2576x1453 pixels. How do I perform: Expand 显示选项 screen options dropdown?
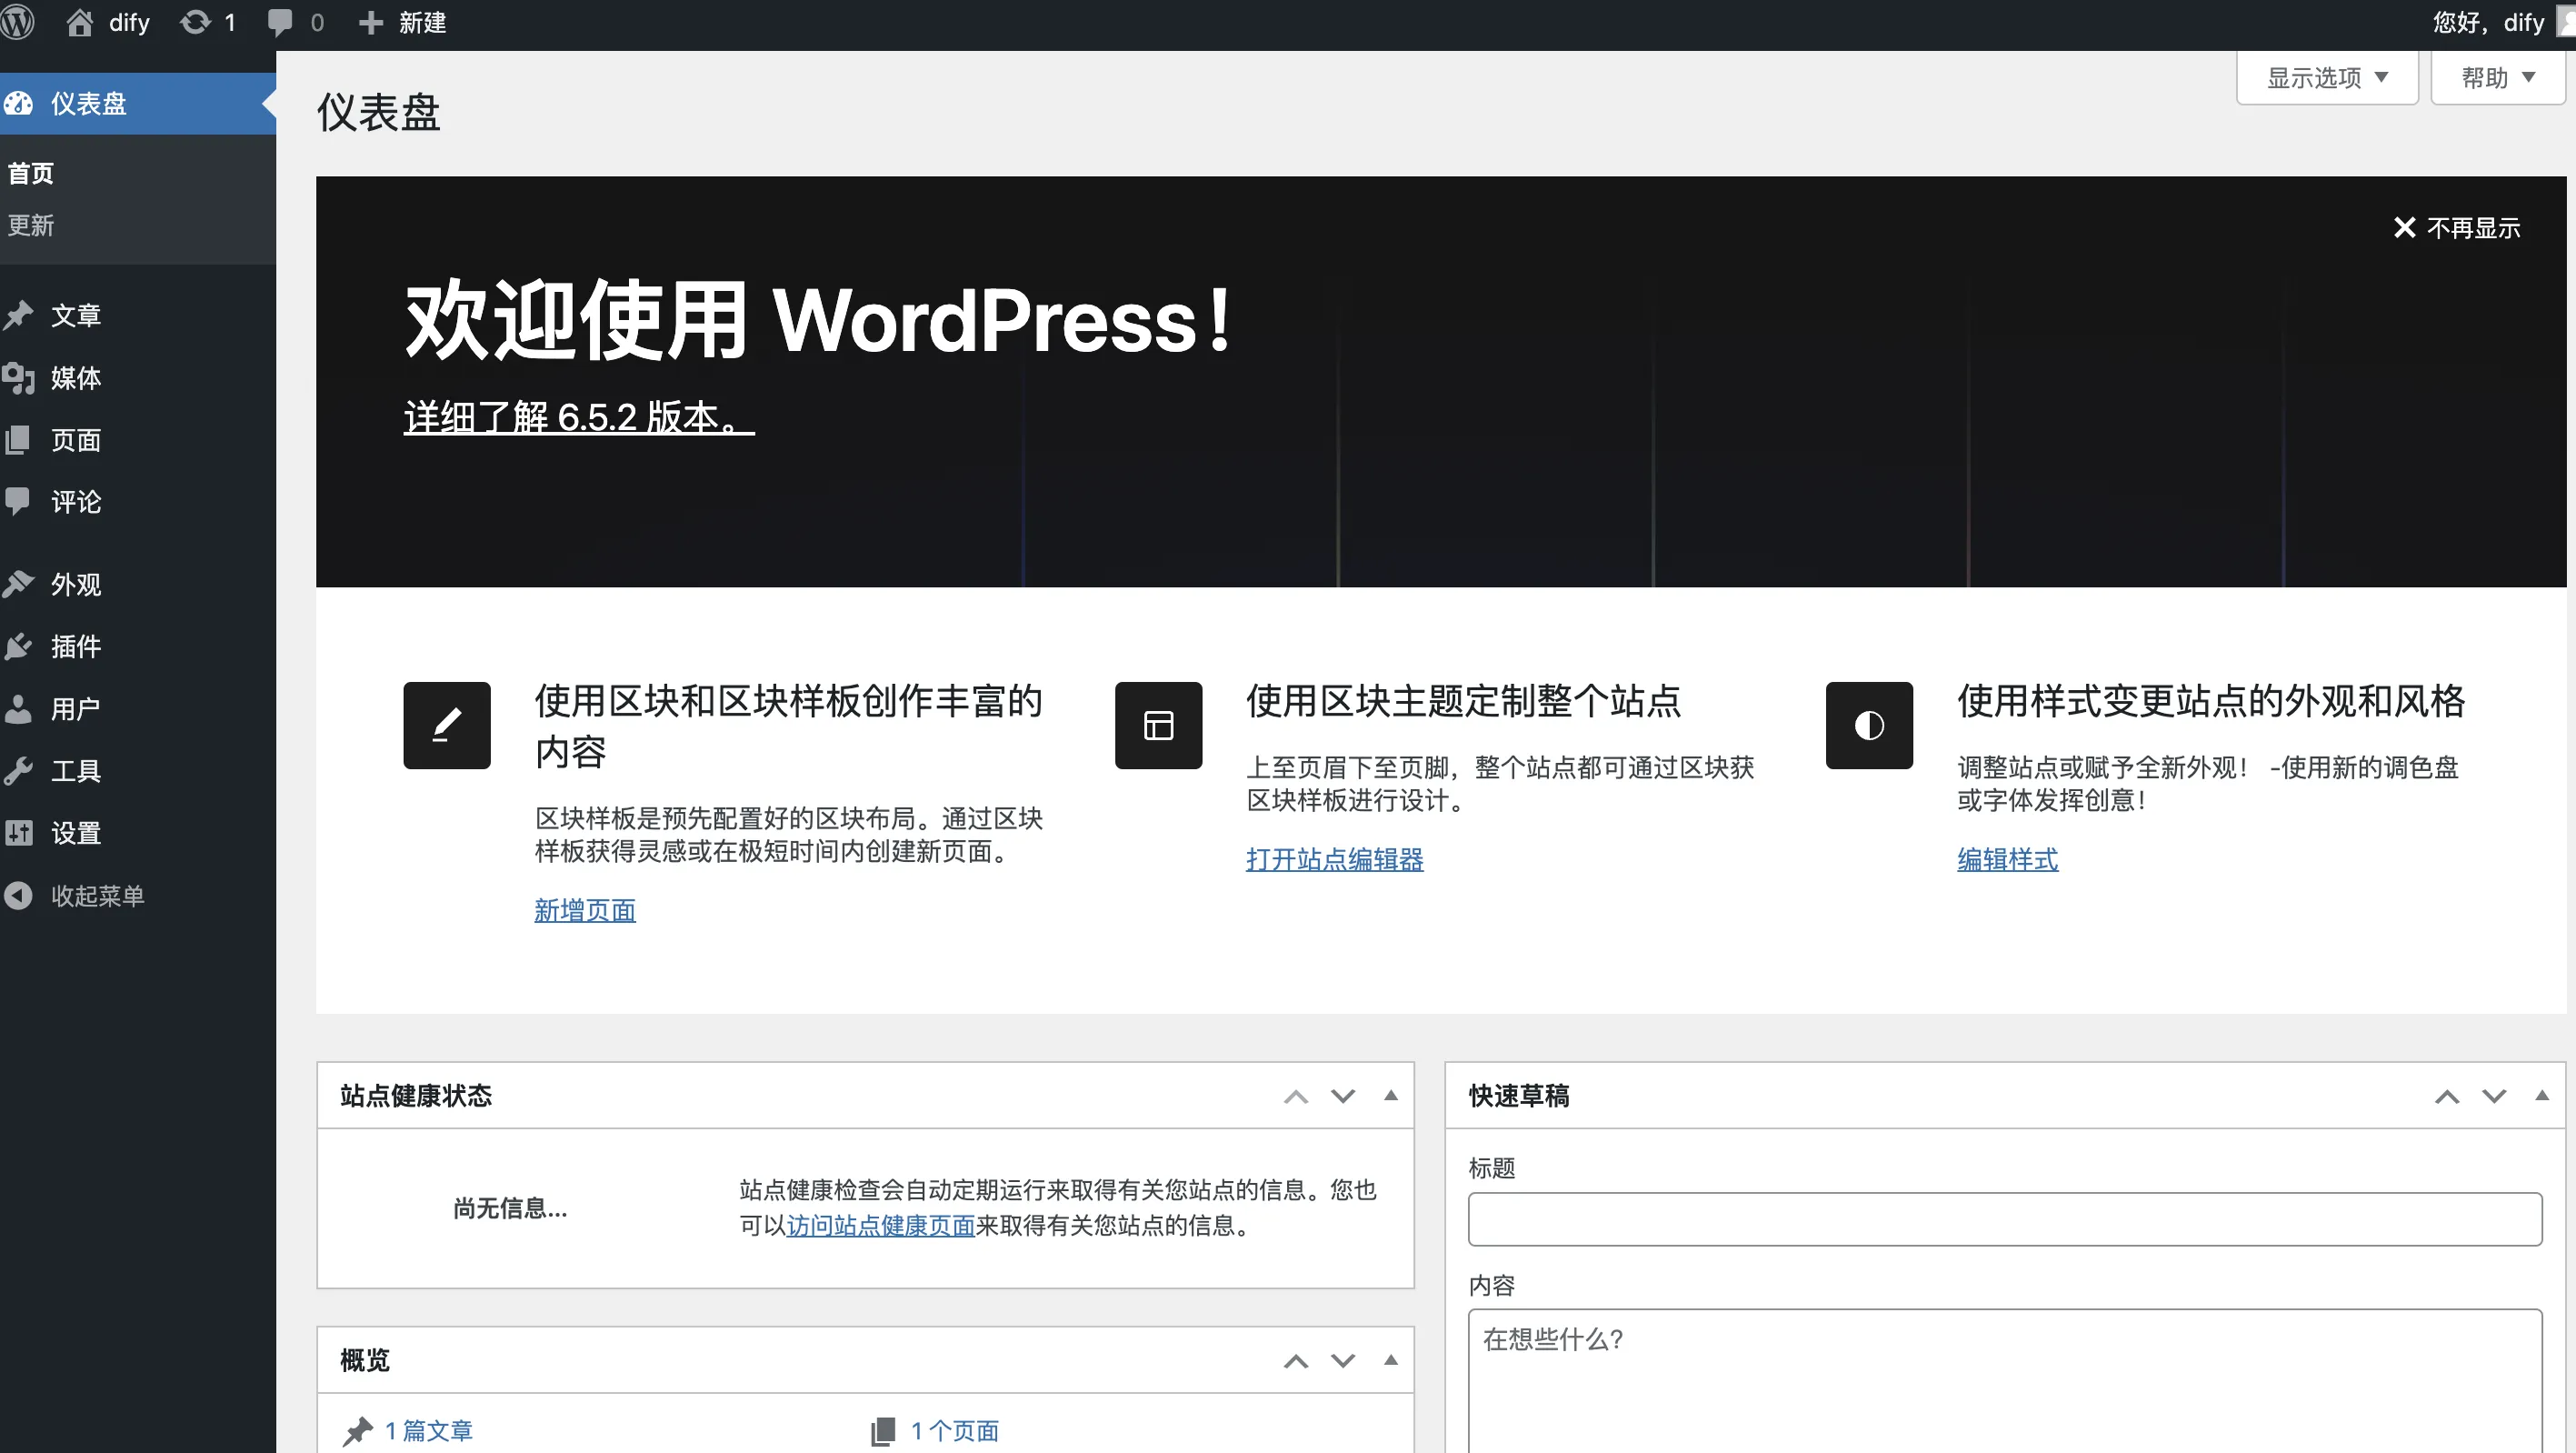[x=2327, y=77]
